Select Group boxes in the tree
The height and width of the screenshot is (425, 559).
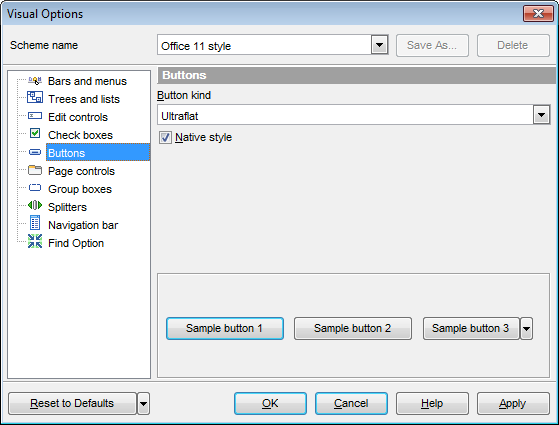(x=80, y=189)
